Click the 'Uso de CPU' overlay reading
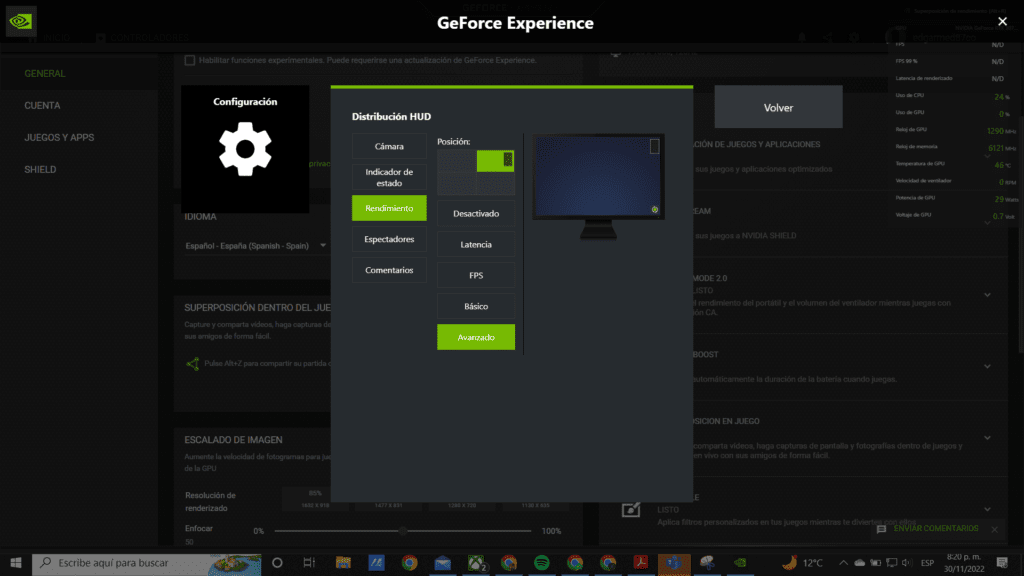1024x576 pixels. [x=955, y=96]
